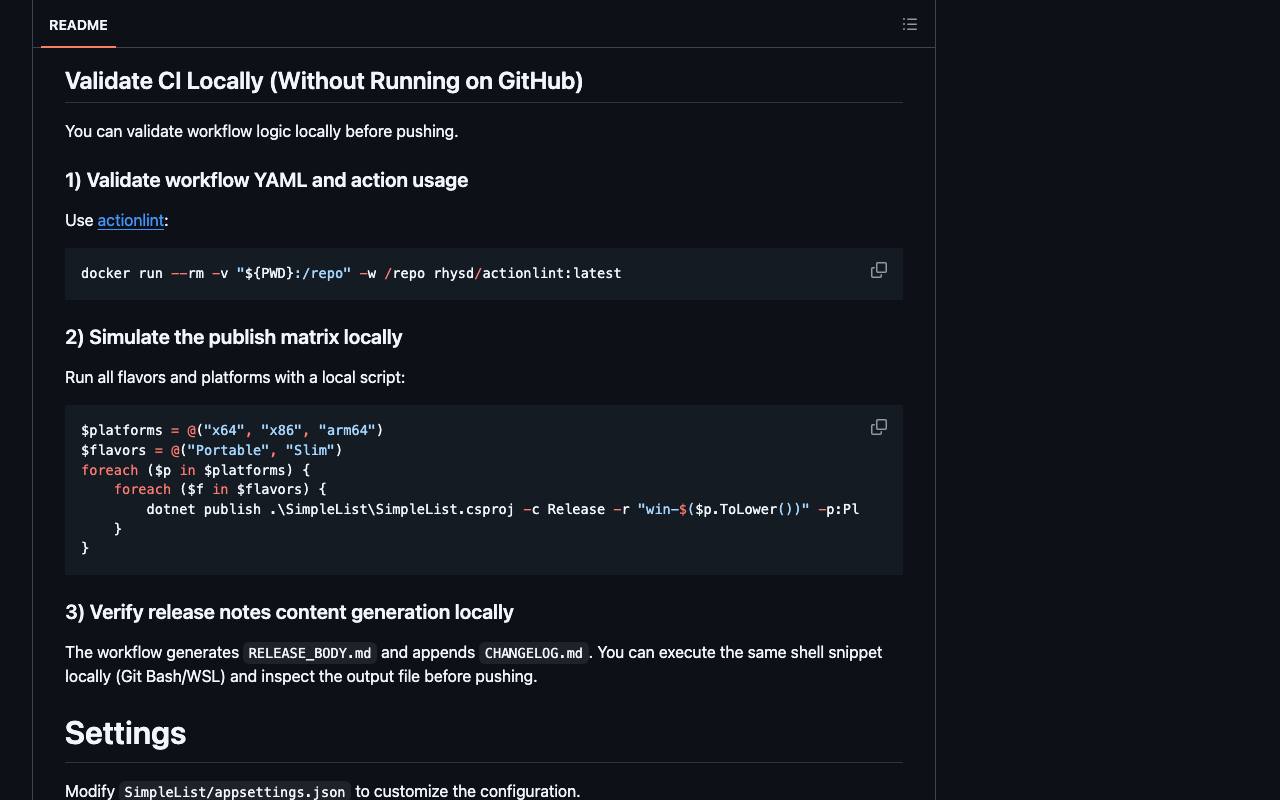Viewport: 1280px width, 800px height.
Task: Open the README outline table of contents
Action: point(909,24)
